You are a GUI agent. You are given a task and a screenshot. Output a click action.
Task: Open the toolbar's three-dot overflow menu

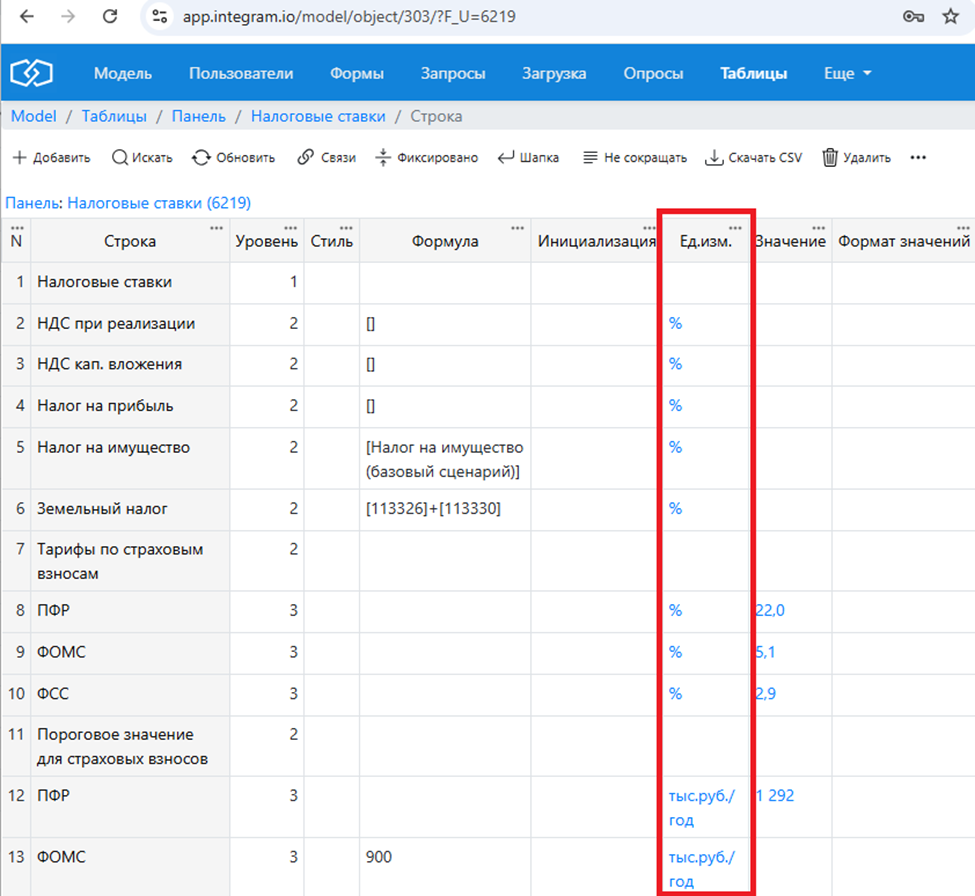pyautogui.click(x=918, y=158)
